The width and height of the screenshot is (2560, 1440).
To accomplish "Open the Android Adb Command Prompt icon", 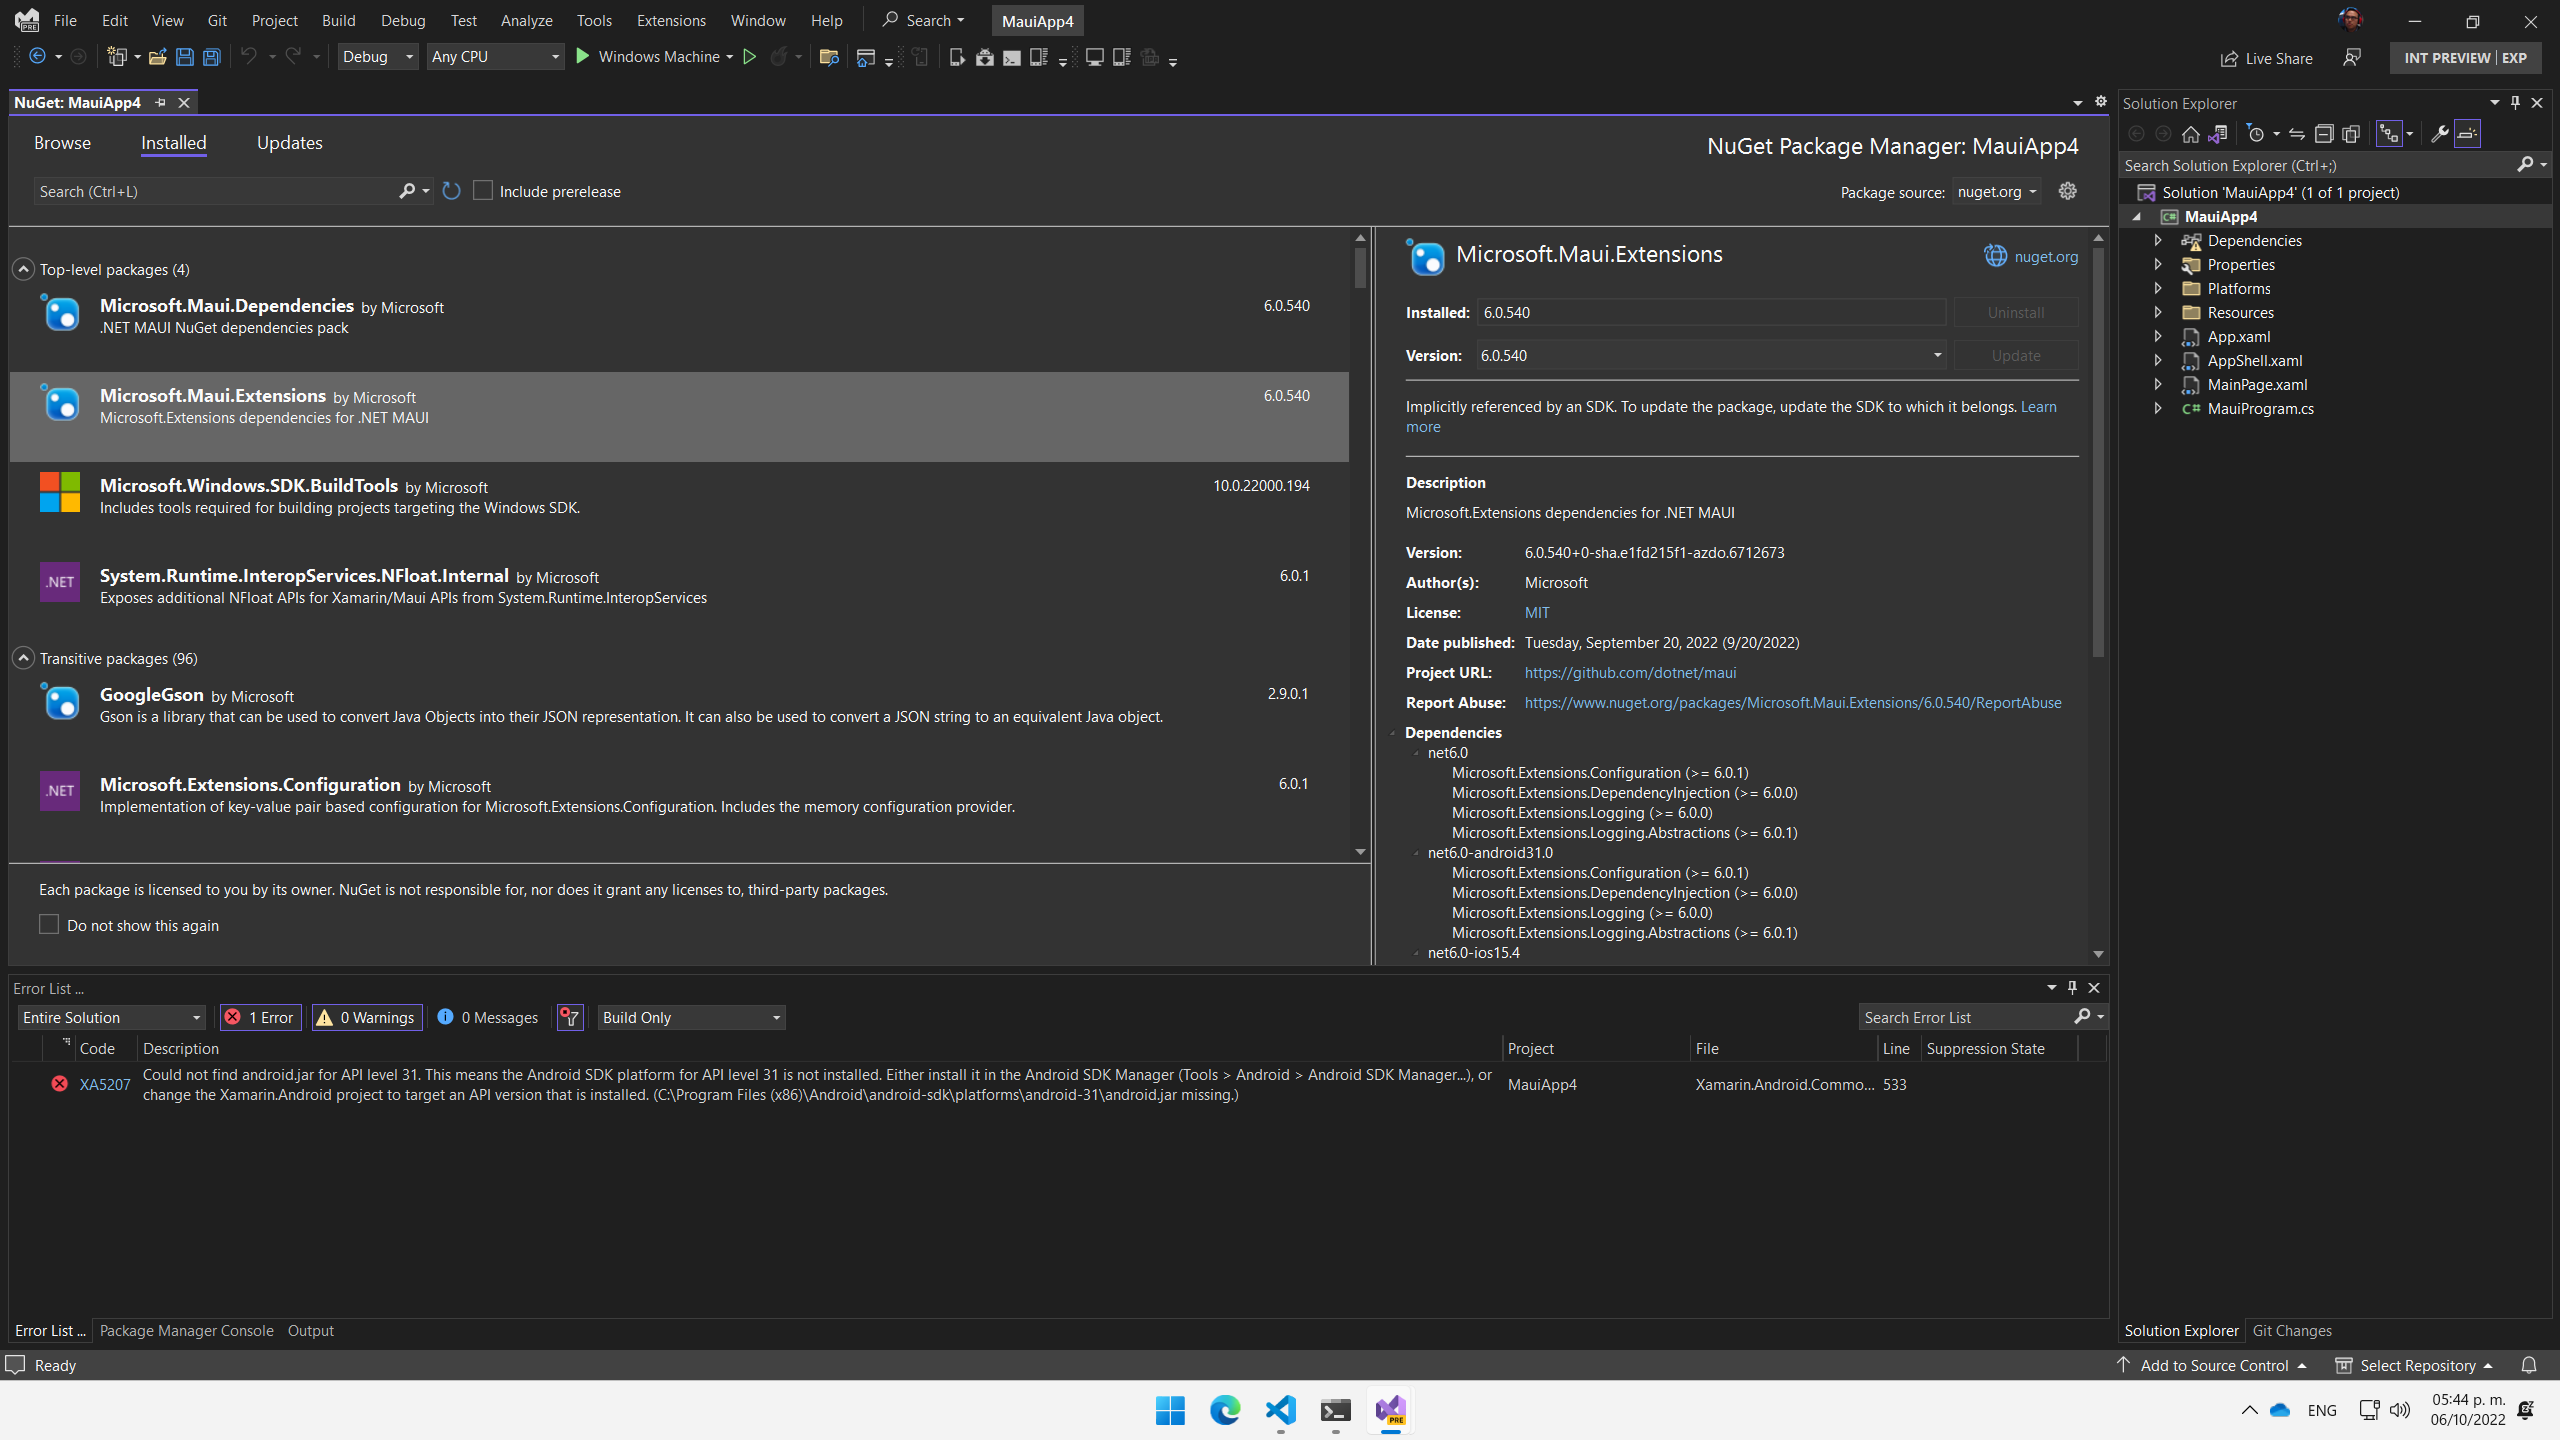I will tap(1010, 57).
